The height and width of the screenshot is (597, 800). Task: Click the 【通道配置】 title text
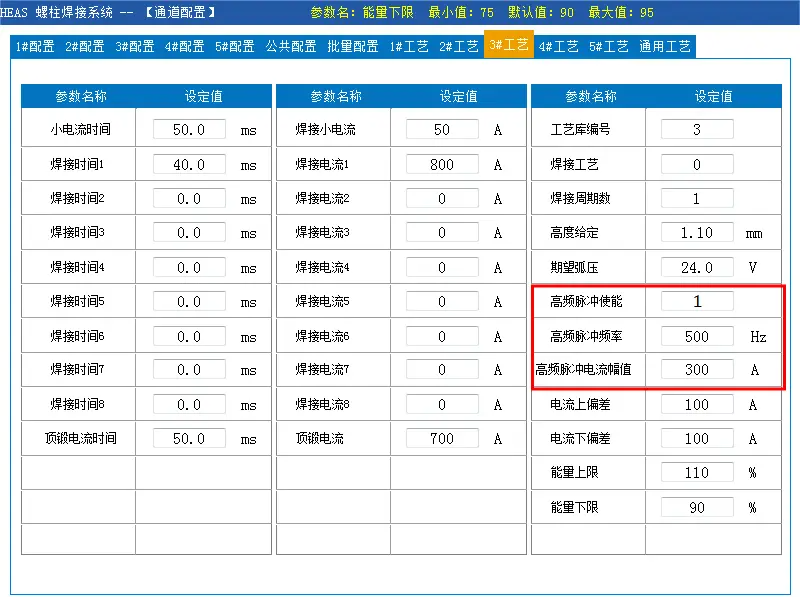point(180,12)
